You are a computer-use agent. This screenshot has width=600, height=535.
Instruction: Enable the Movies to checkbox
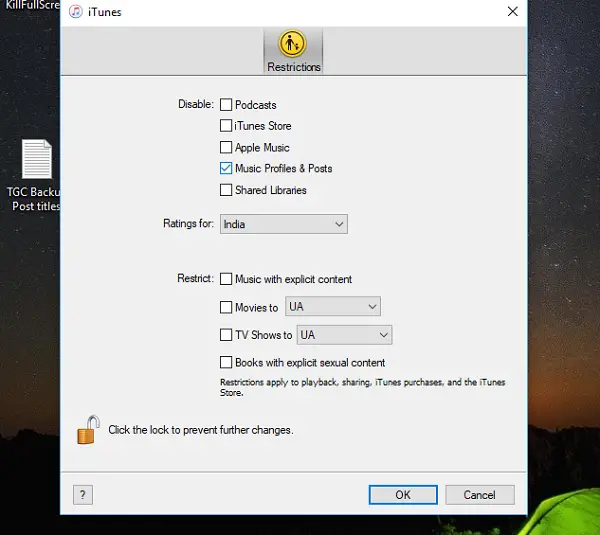click(x=226, y=307)
